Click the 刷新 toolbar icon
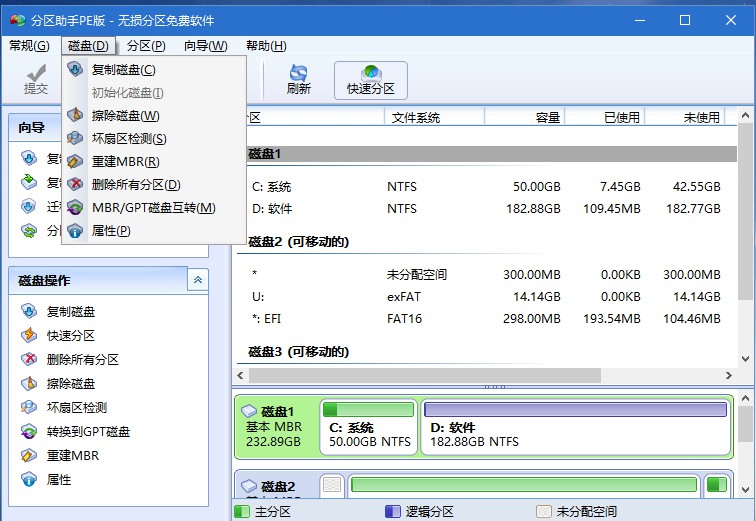 298,73
